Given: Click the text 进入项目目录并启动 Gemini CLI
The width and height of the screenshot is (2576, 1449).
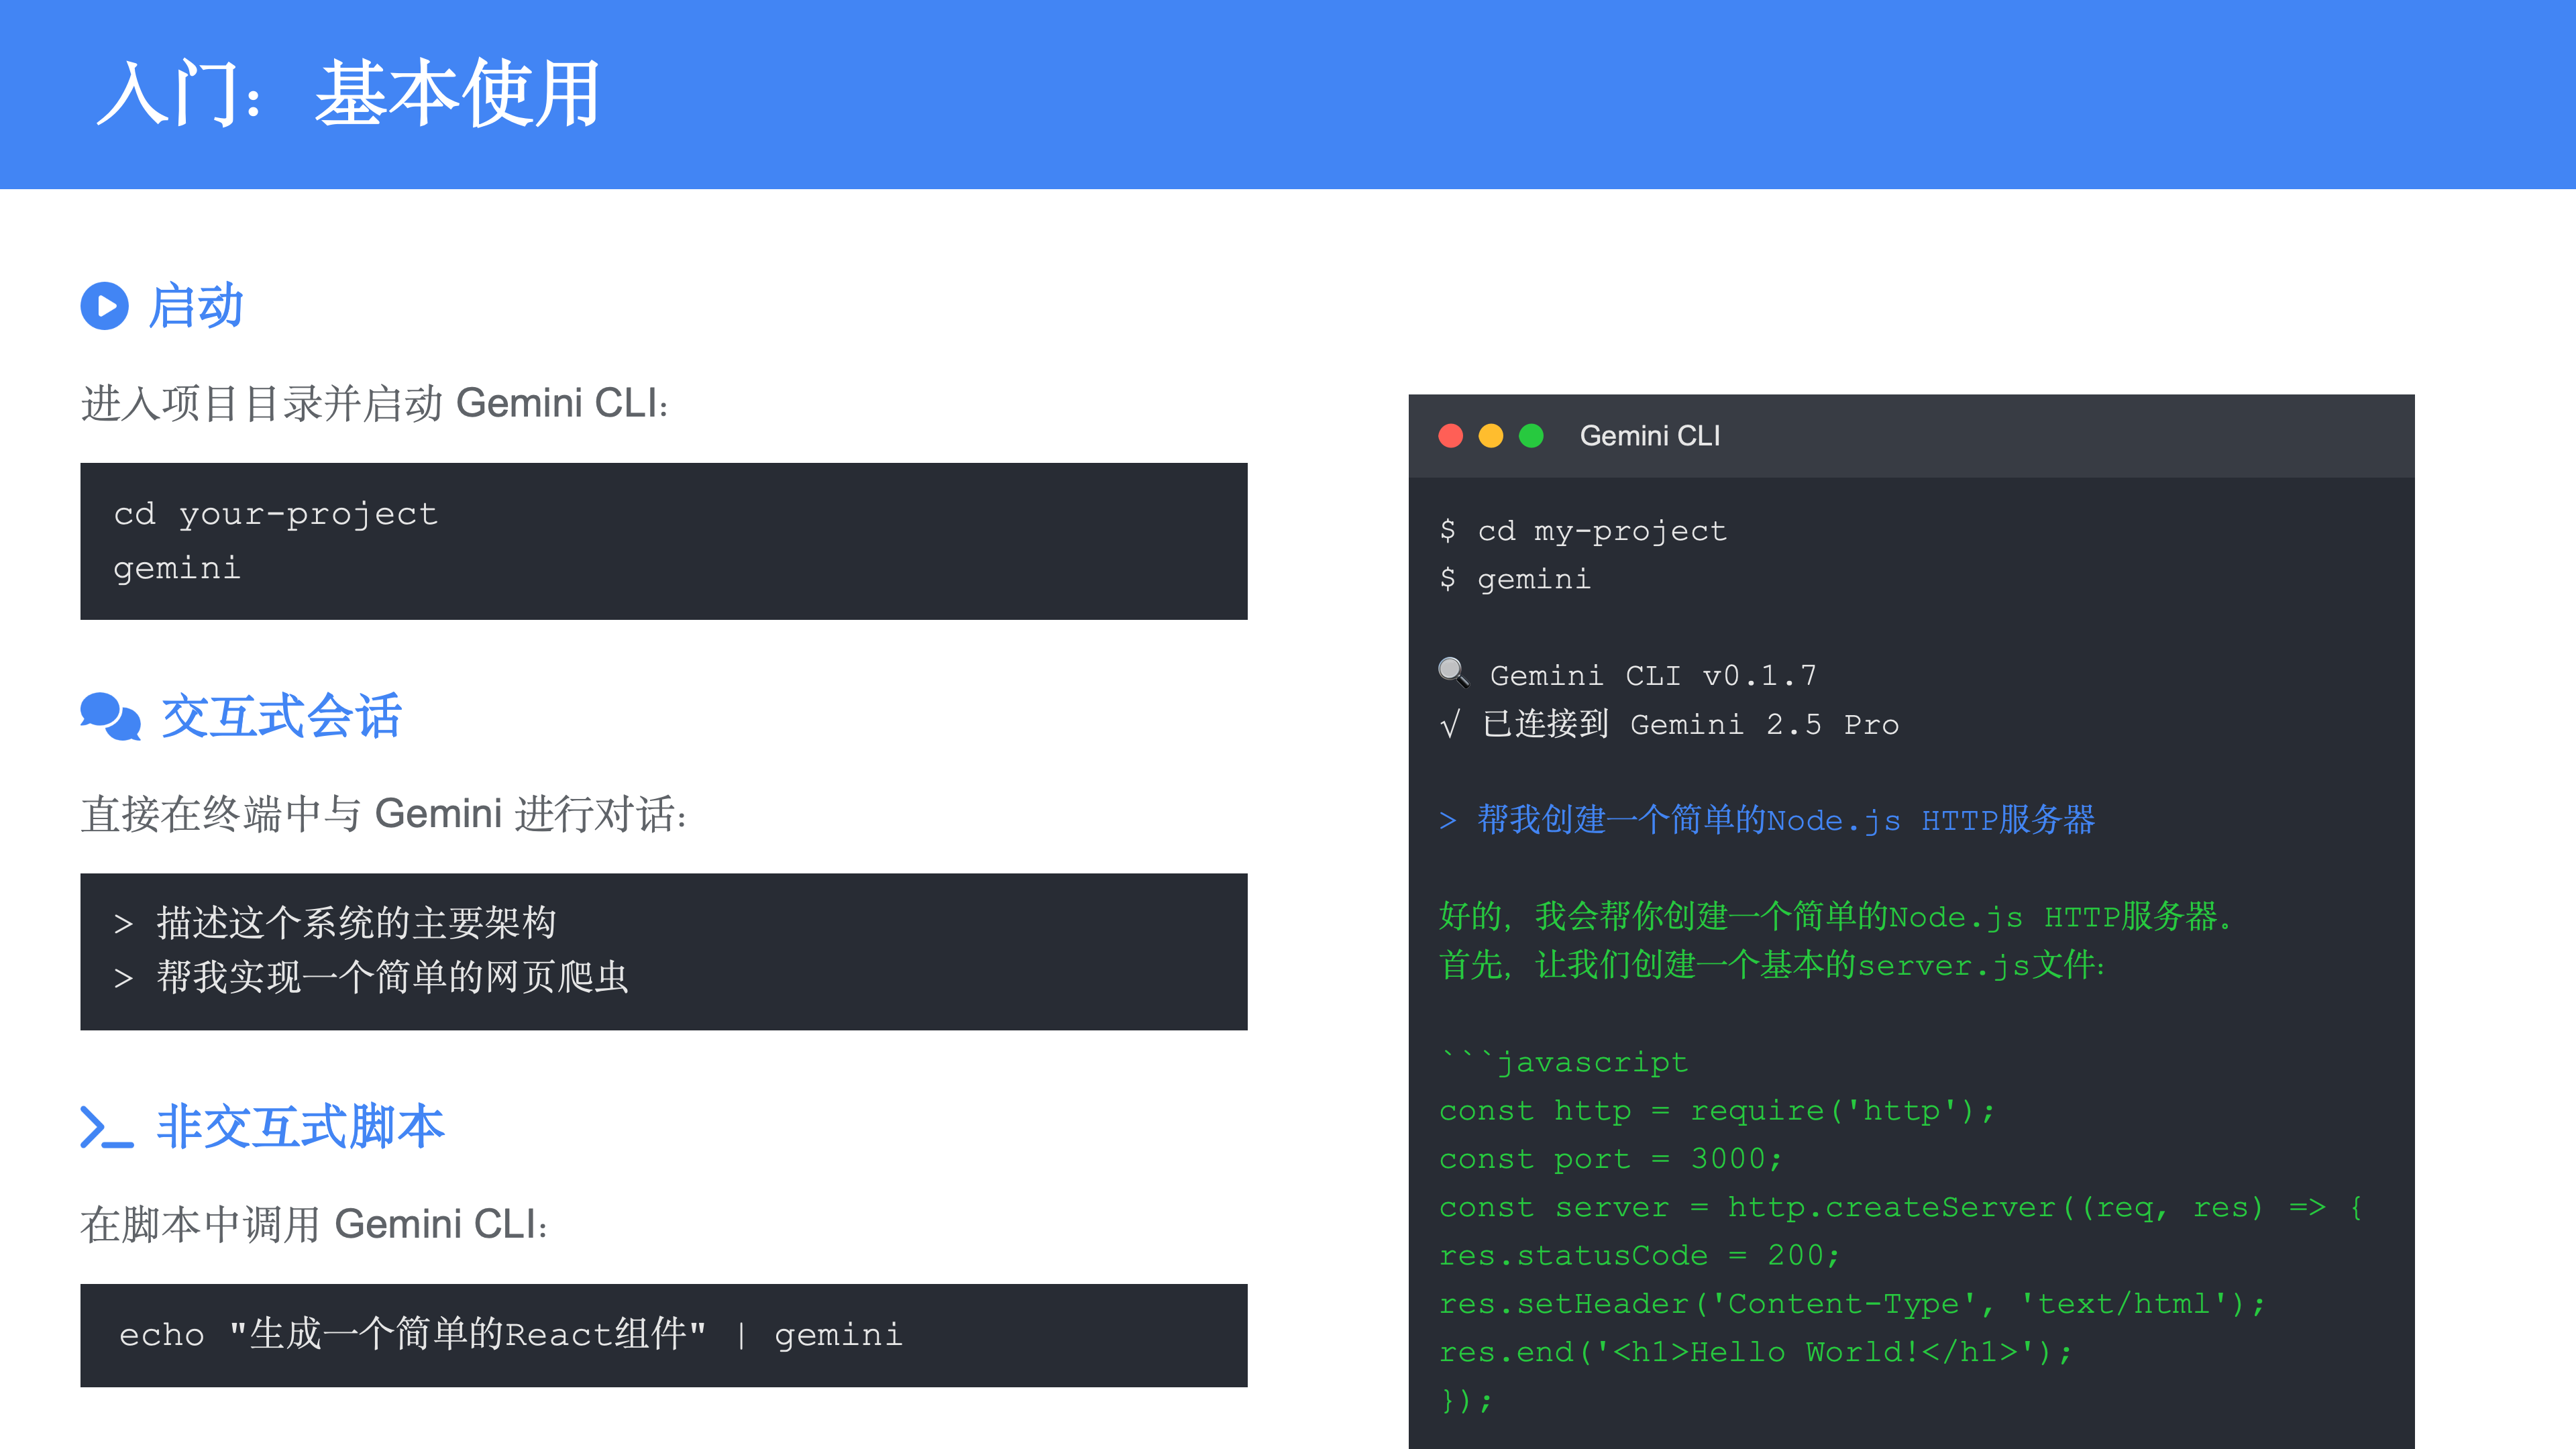Looking at the screenshot, I should (375, 404).
